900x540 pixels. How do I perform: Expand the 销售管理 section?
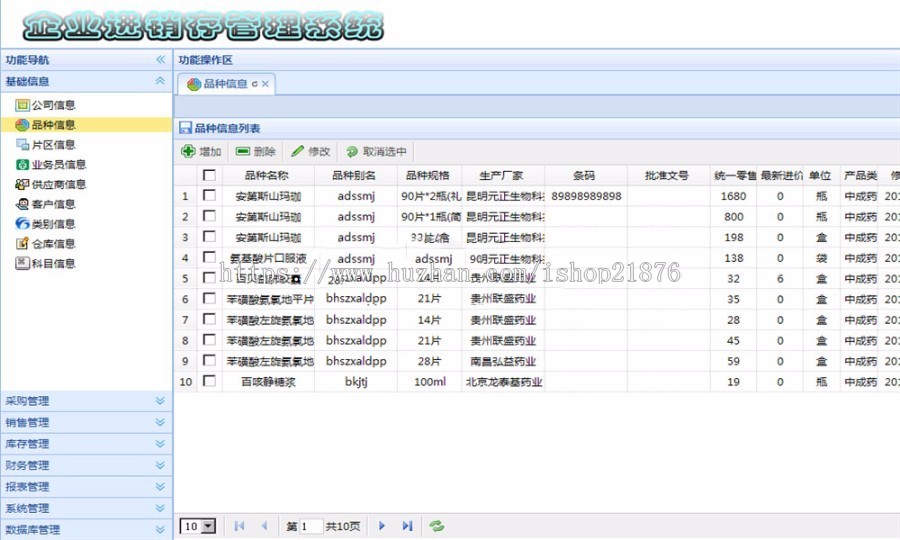[x=160, y=422]
